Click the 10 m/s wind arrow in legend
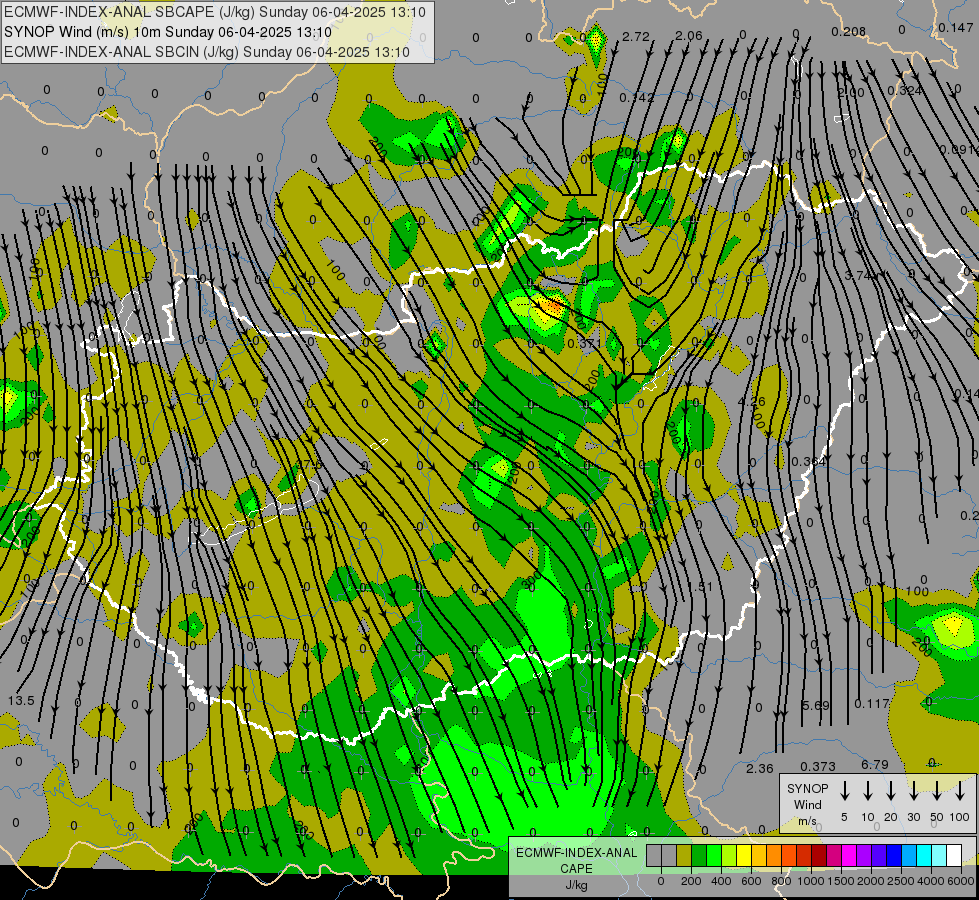This screenshot has width=979, height=900. (x=867, y=790)
